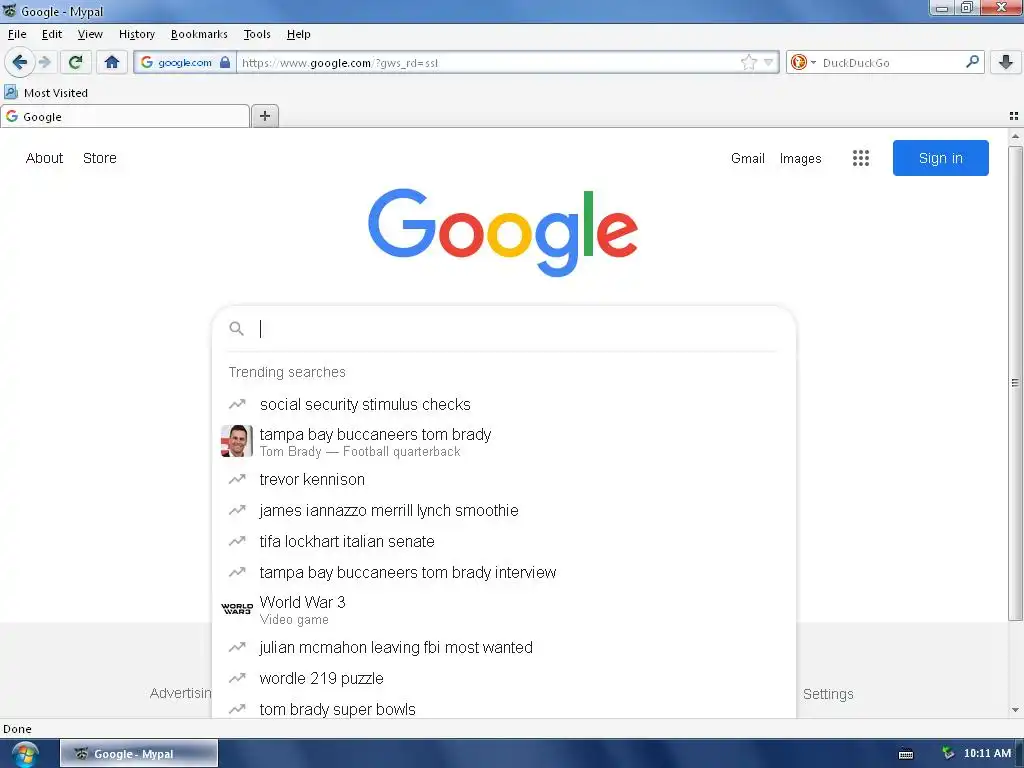The width and height of the screenshot is (1024, 768).
Task: Click World War 3 logo thumbnail
Action: (236, 609)
